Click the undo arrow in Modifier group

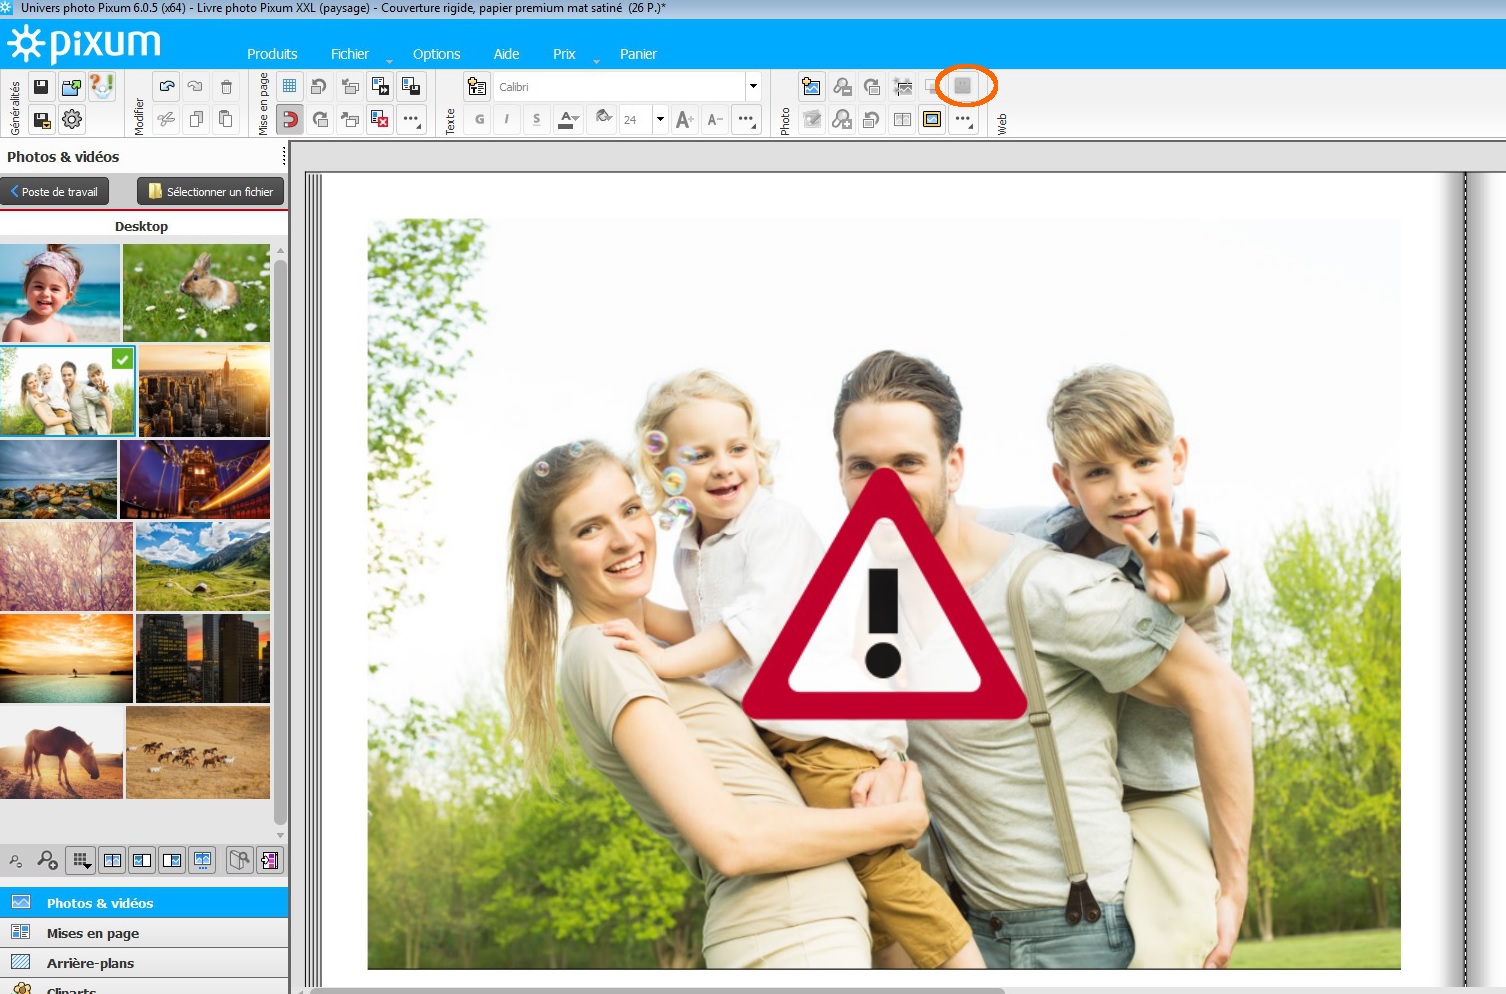[x=167, y=87]
